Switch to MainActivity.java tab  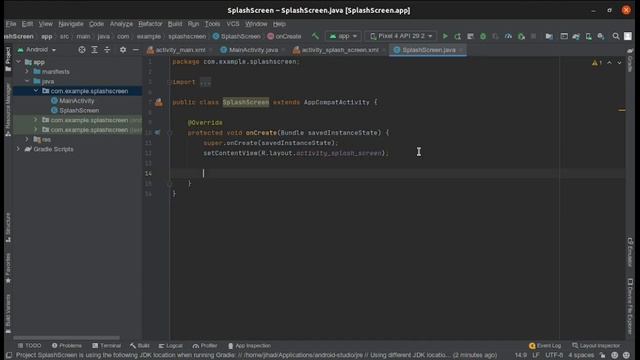(x=253, y=50)
